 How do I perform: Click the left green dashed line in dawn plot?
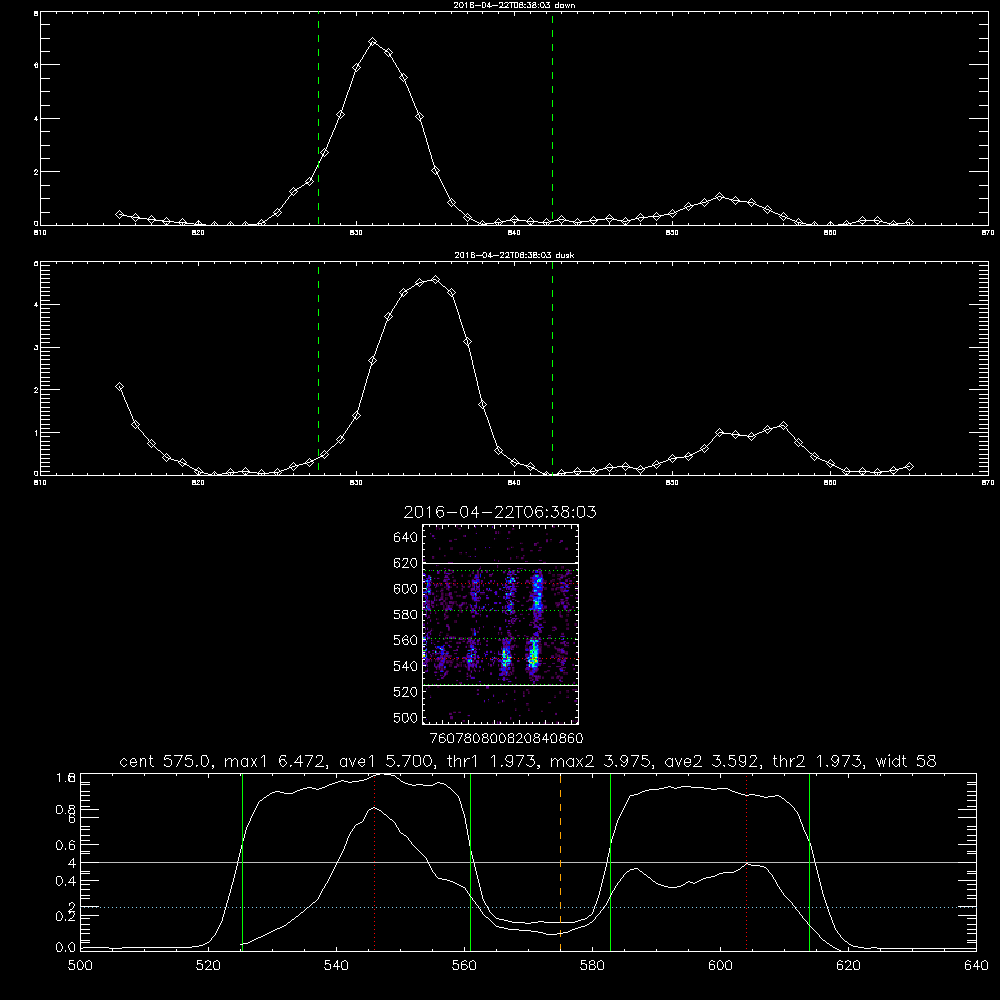pyautogui.click(x=318, y=119)
